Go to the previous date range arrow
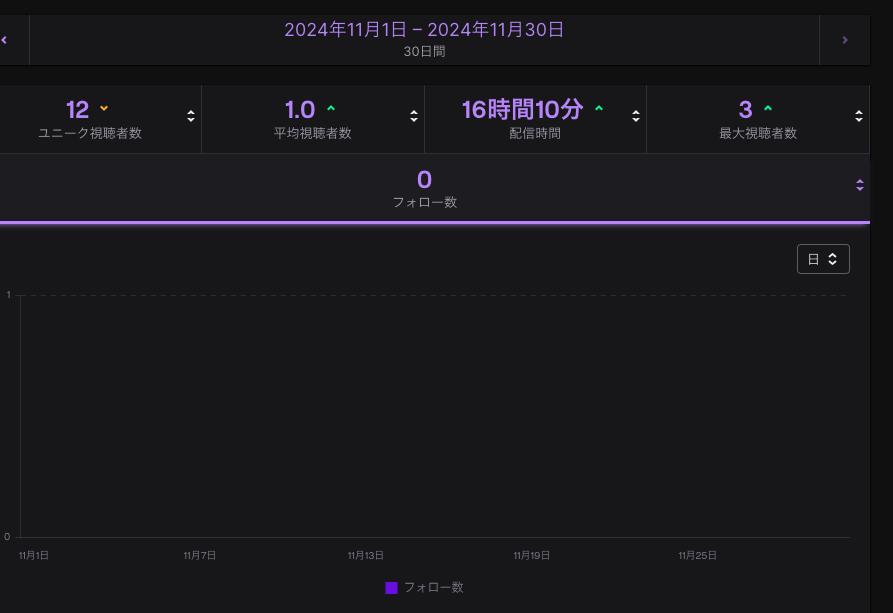The width and height of the screenshot is (893, 613). point(5,40)
